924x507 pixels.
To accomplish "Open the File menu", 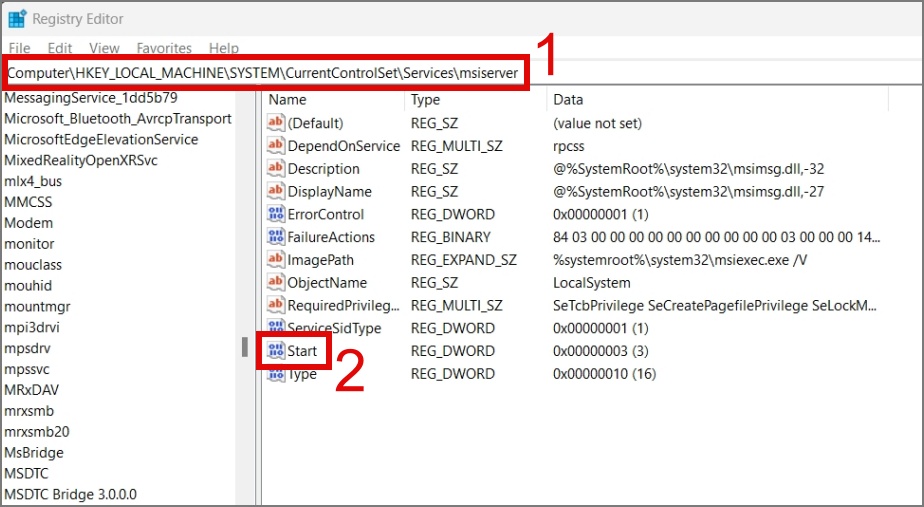I will coord(19,48).
